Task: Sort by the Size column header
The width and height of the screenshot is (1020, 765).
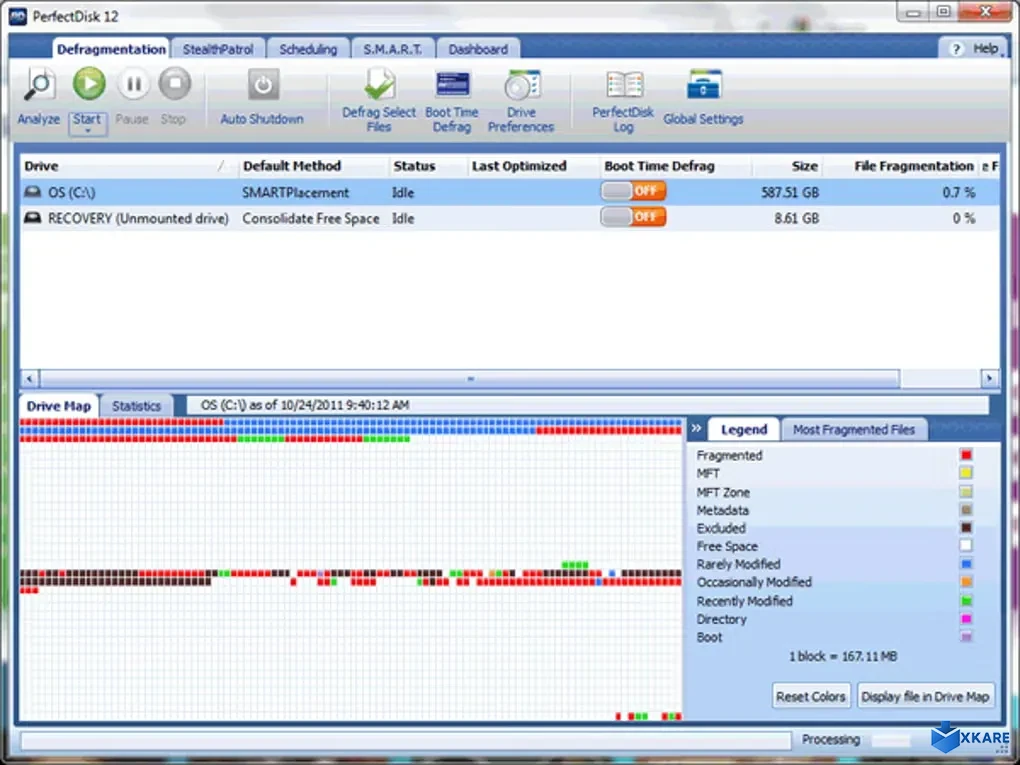Action: click(786, 166)
